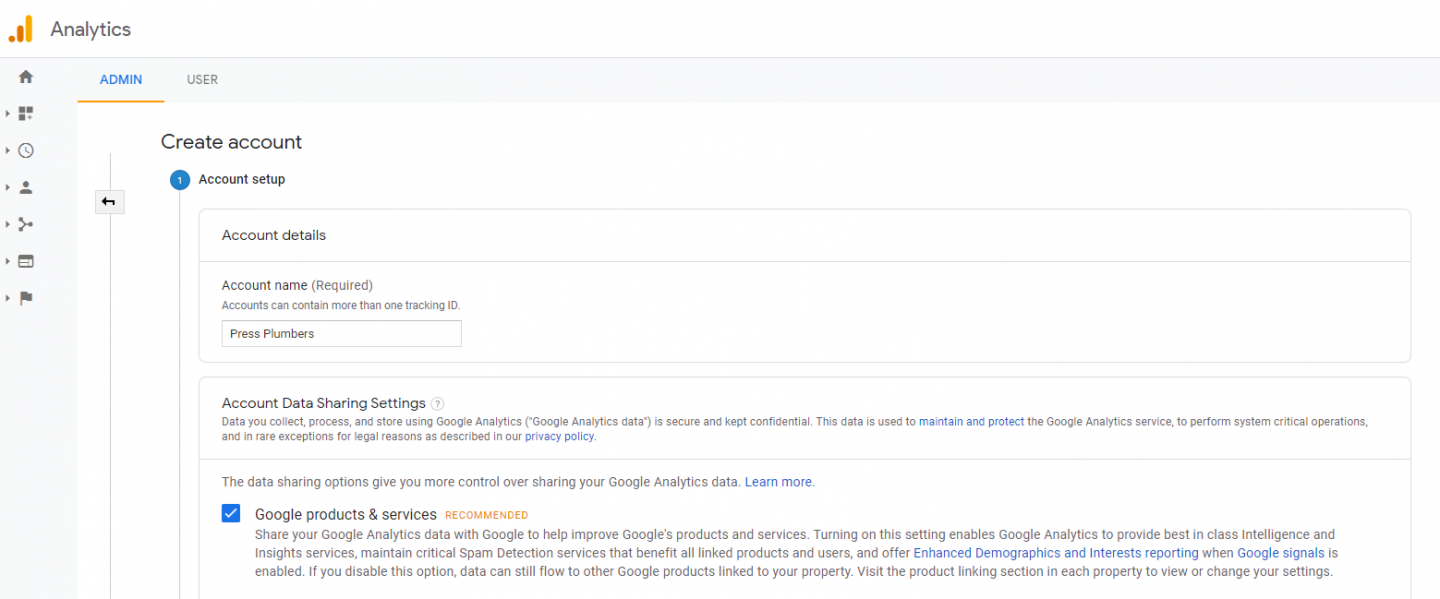Open Audience person icon in sidebar
The width and height of the screenshot is (1440, 599).
(26, 187)
